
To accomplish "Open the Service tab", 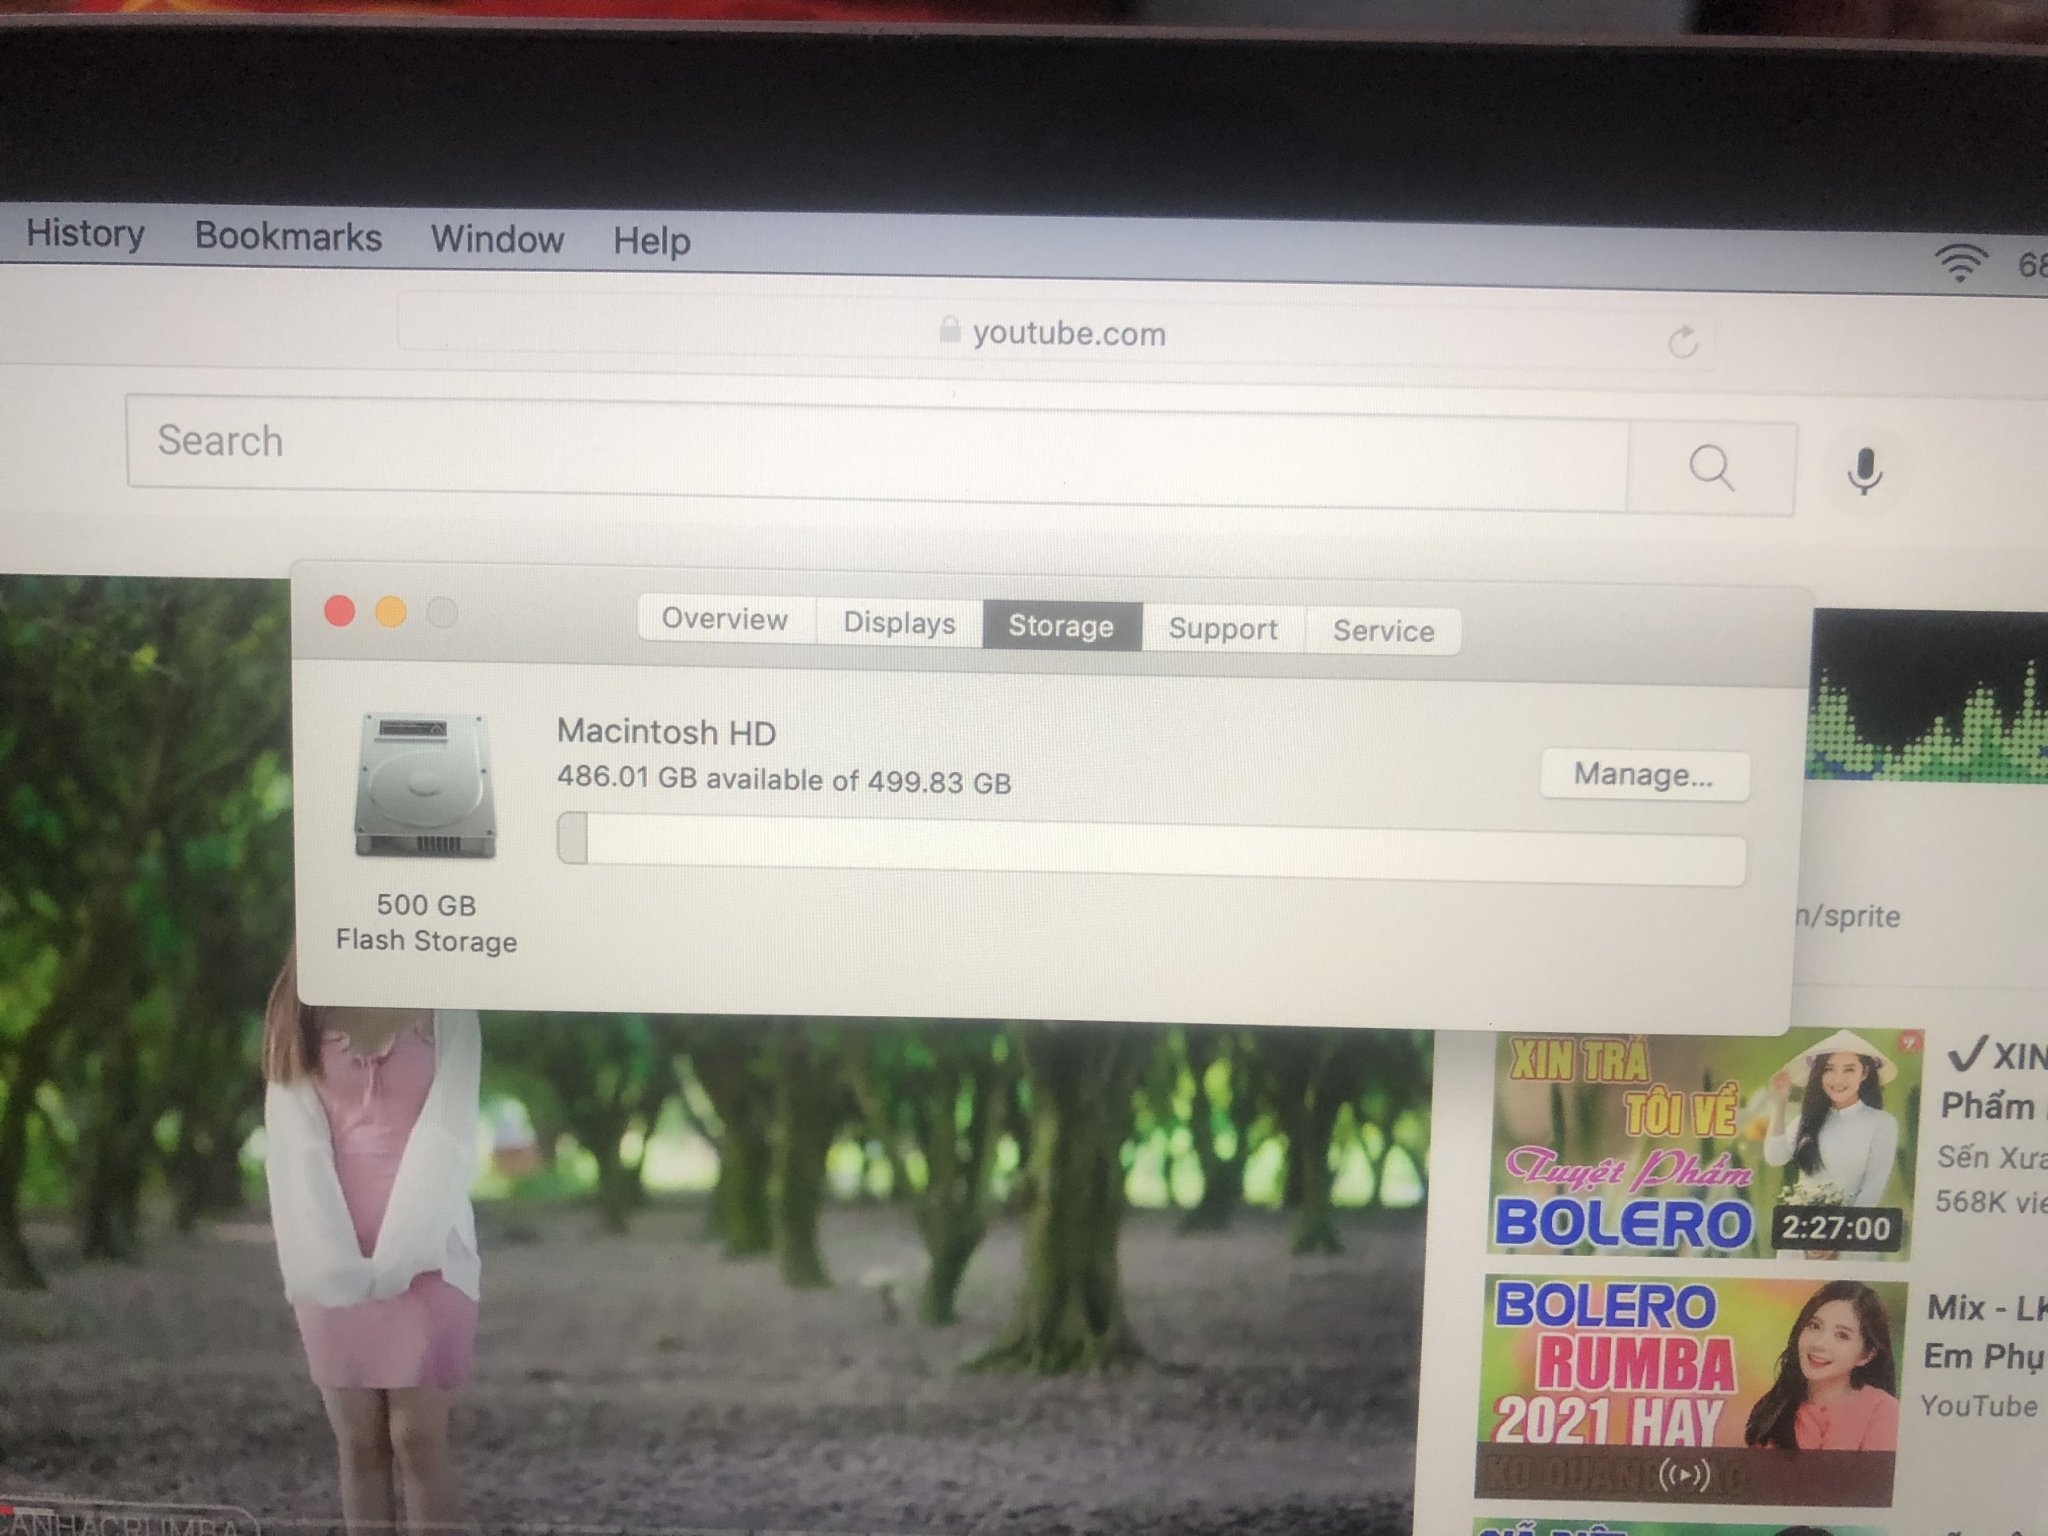I will [x=1383, y=631].
